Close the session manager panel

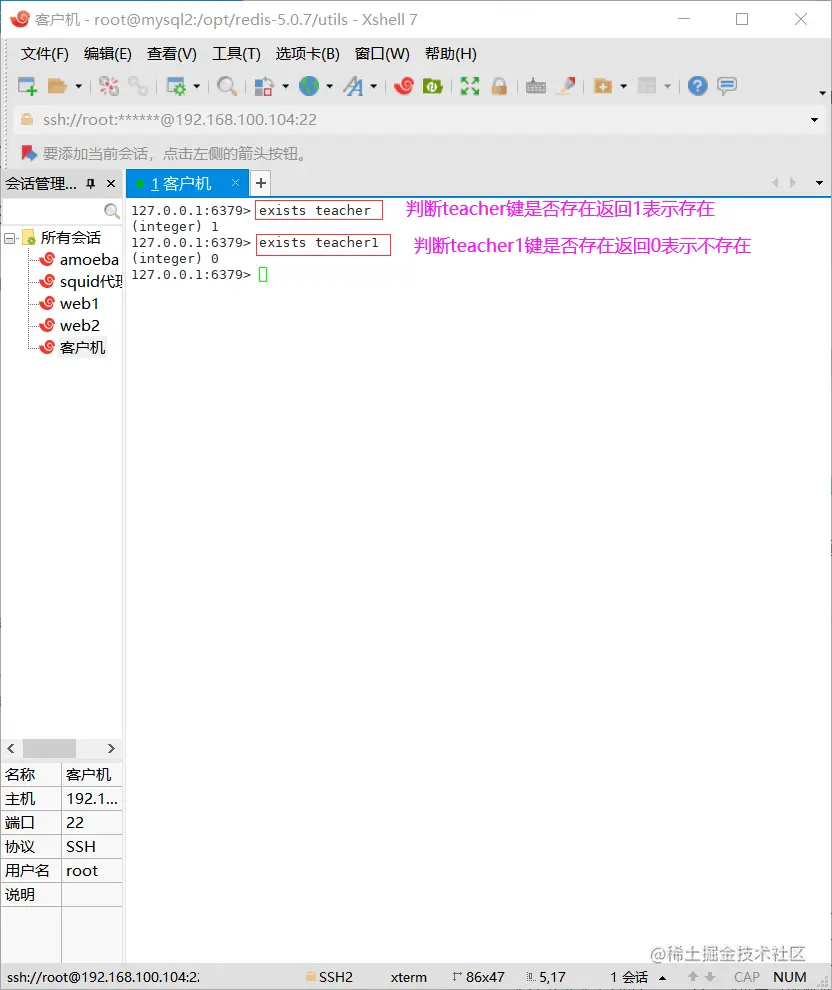111,184
